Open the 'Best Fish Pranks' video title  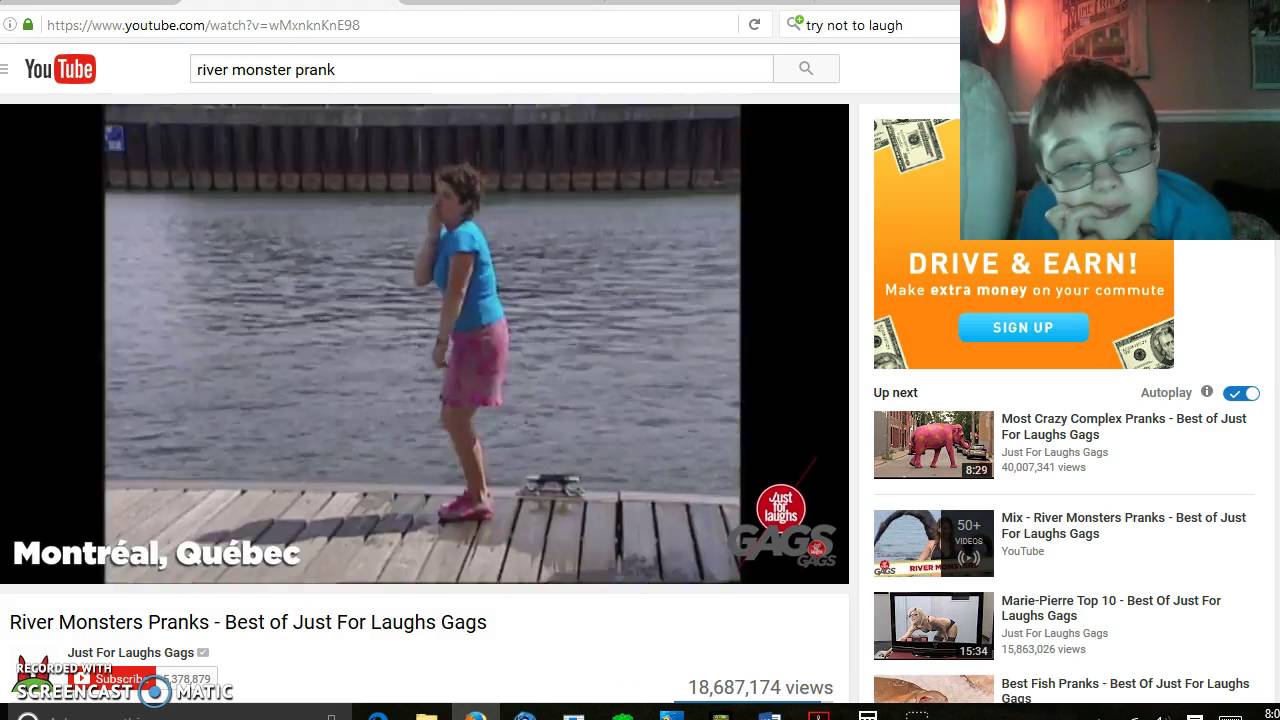coord(1125,690)
